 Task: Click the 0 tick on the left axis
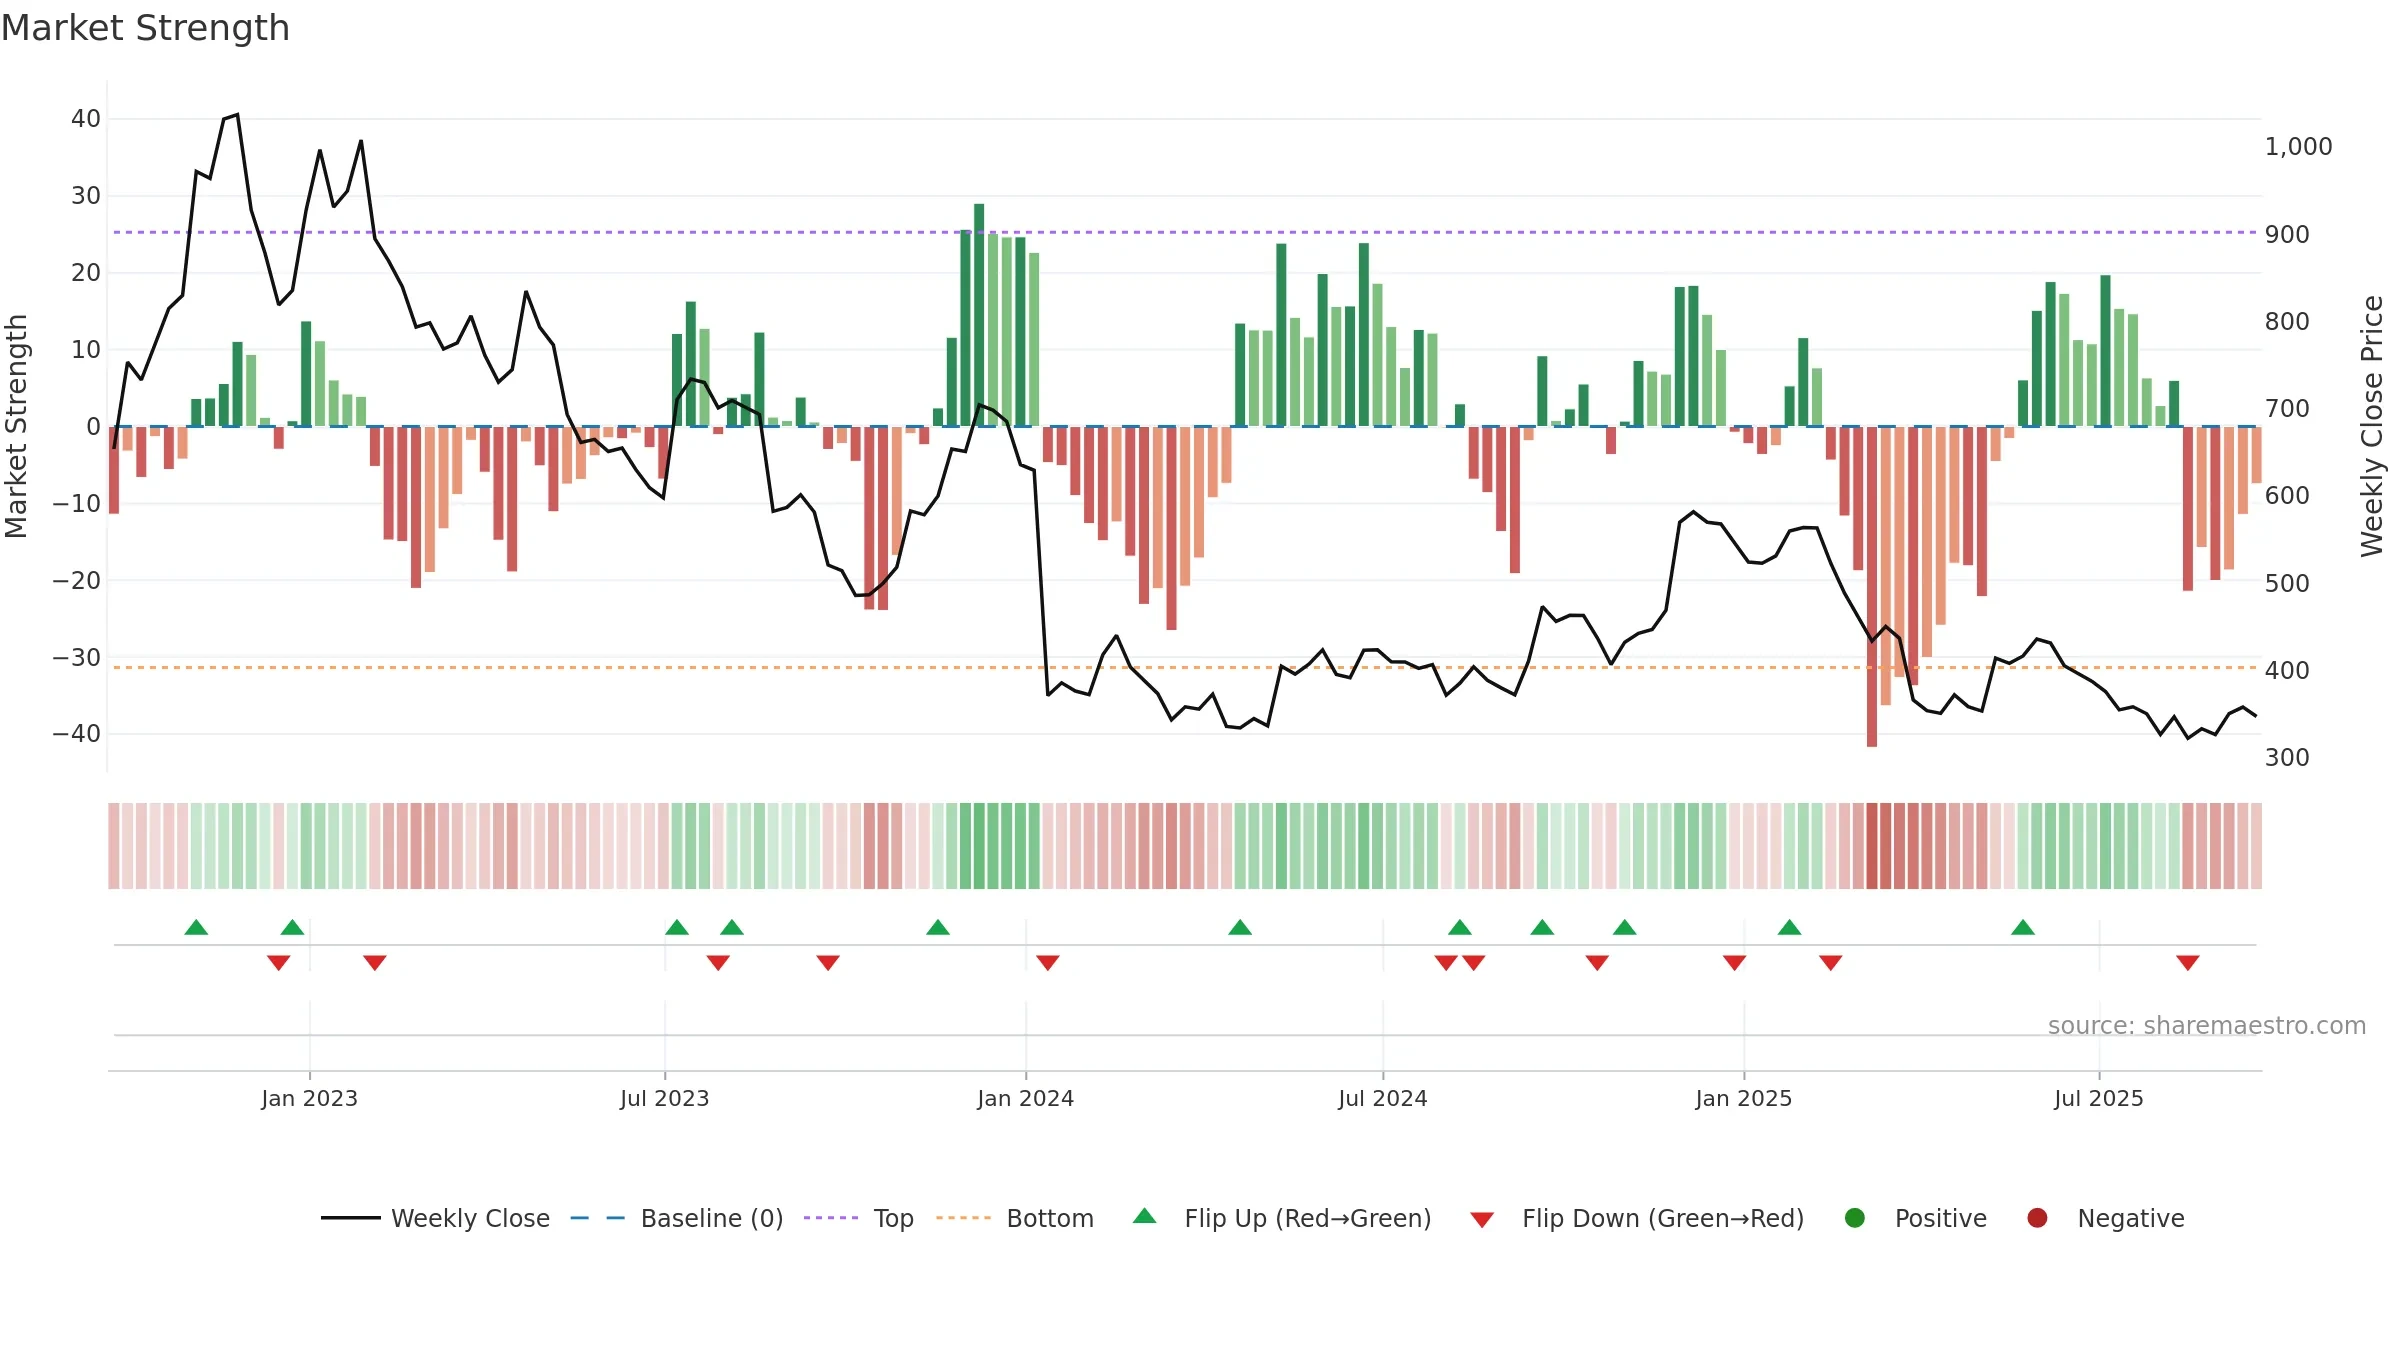94,426
